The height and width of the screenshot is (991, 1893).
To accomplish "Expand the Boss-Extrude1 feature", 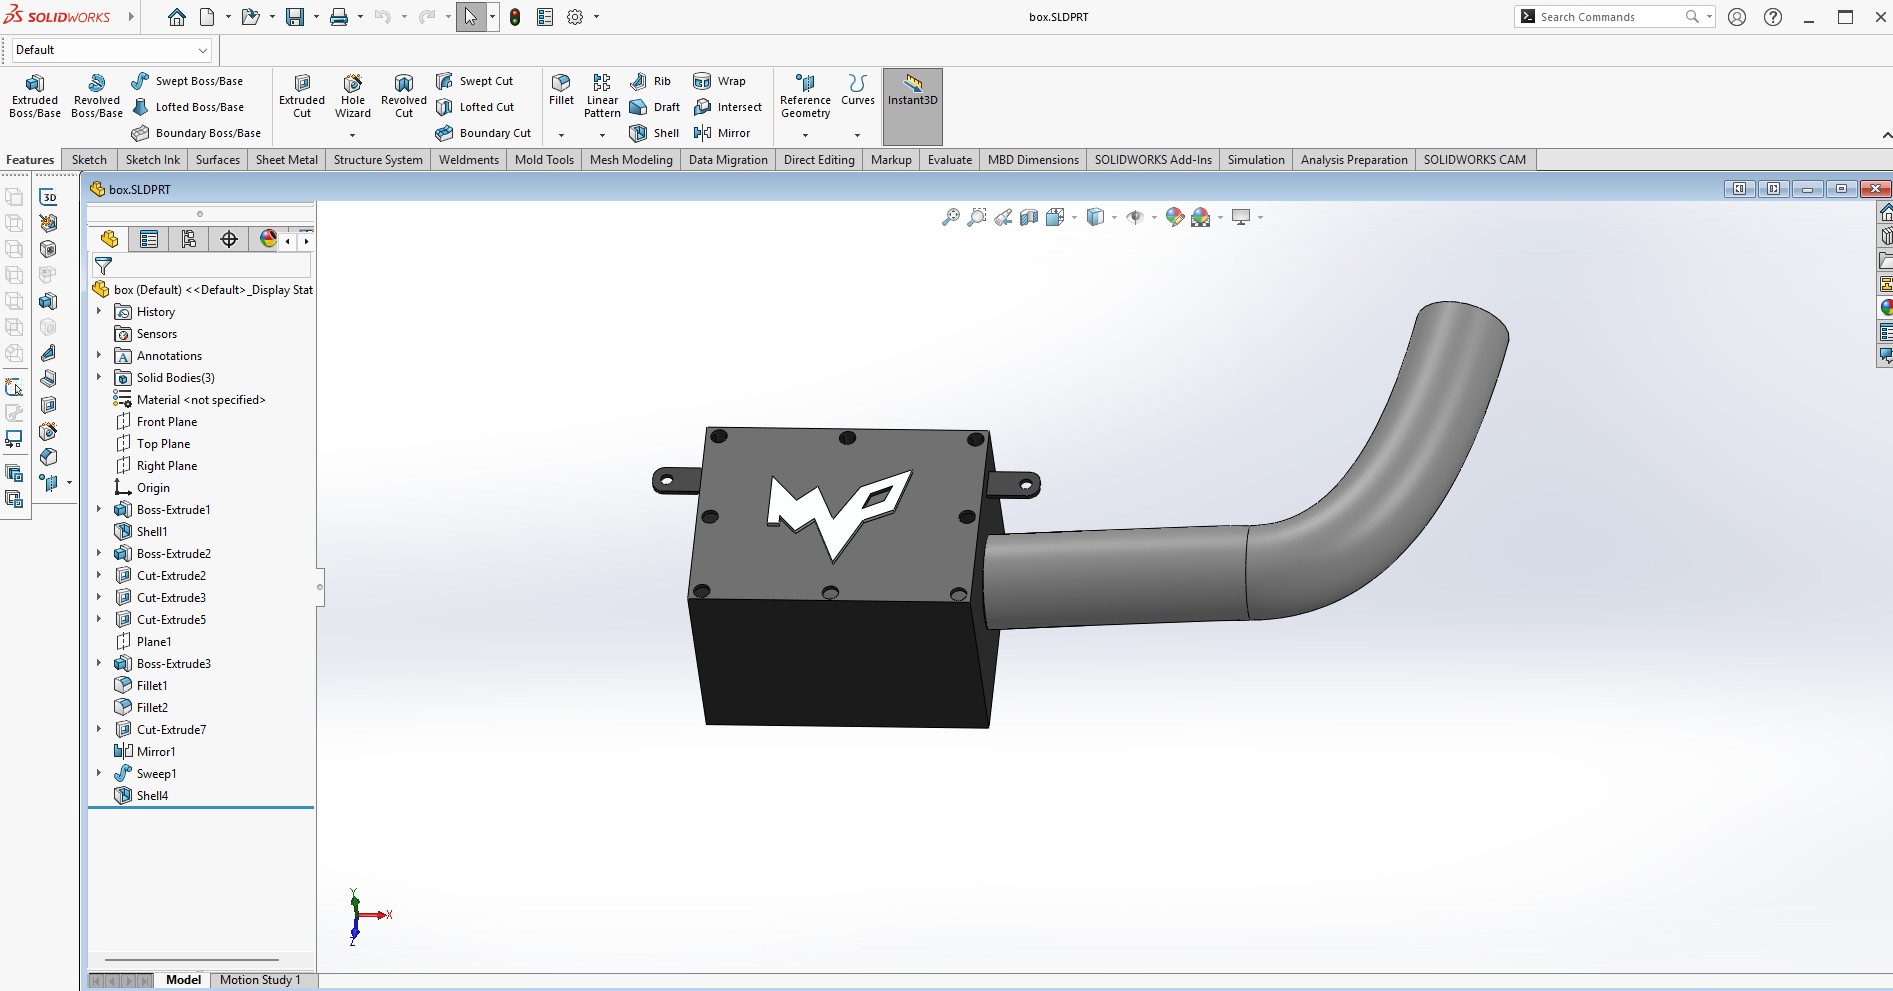I will click(x=99, y=510).
